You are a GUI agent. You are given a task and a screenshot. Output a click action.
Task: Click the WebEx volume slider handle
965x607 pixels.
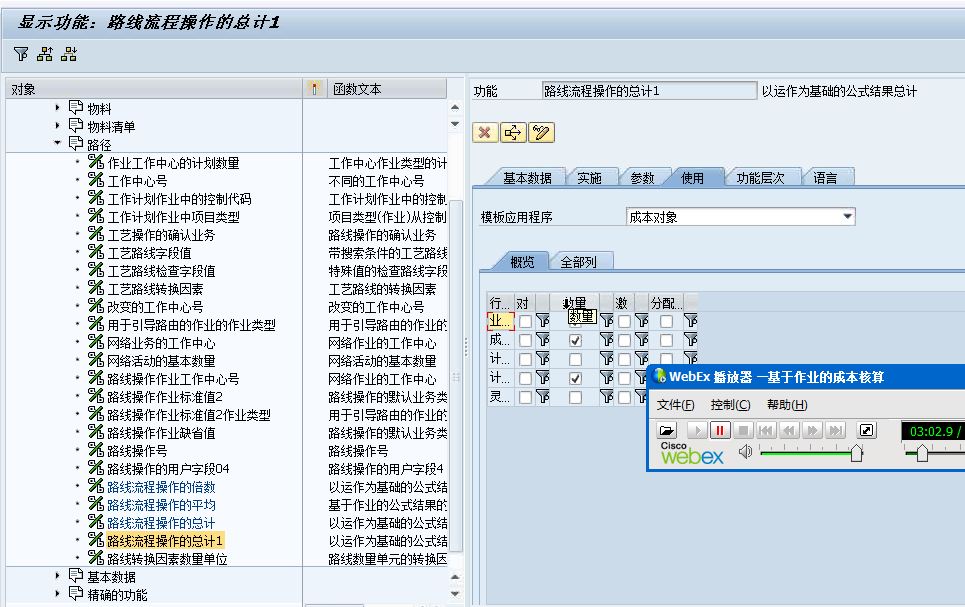pyautogui.click(x=856, y=454)
